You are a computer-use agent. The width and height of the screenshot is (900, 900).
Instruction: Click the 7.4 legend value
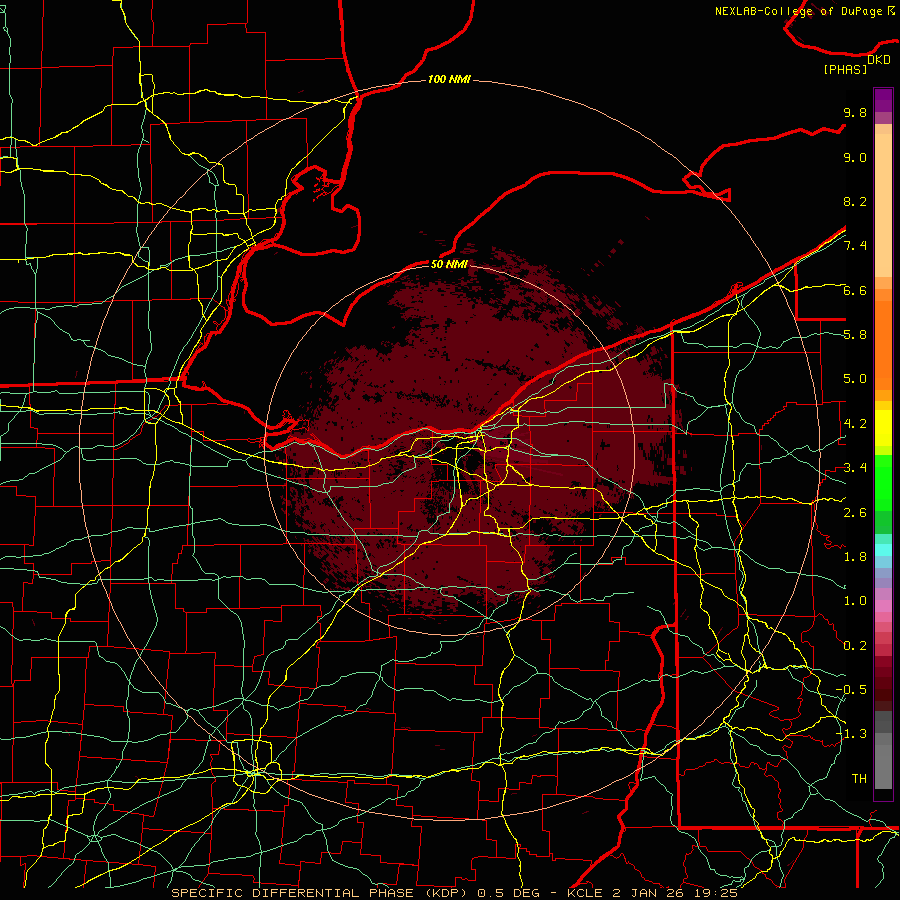click(x=855, y=246)
